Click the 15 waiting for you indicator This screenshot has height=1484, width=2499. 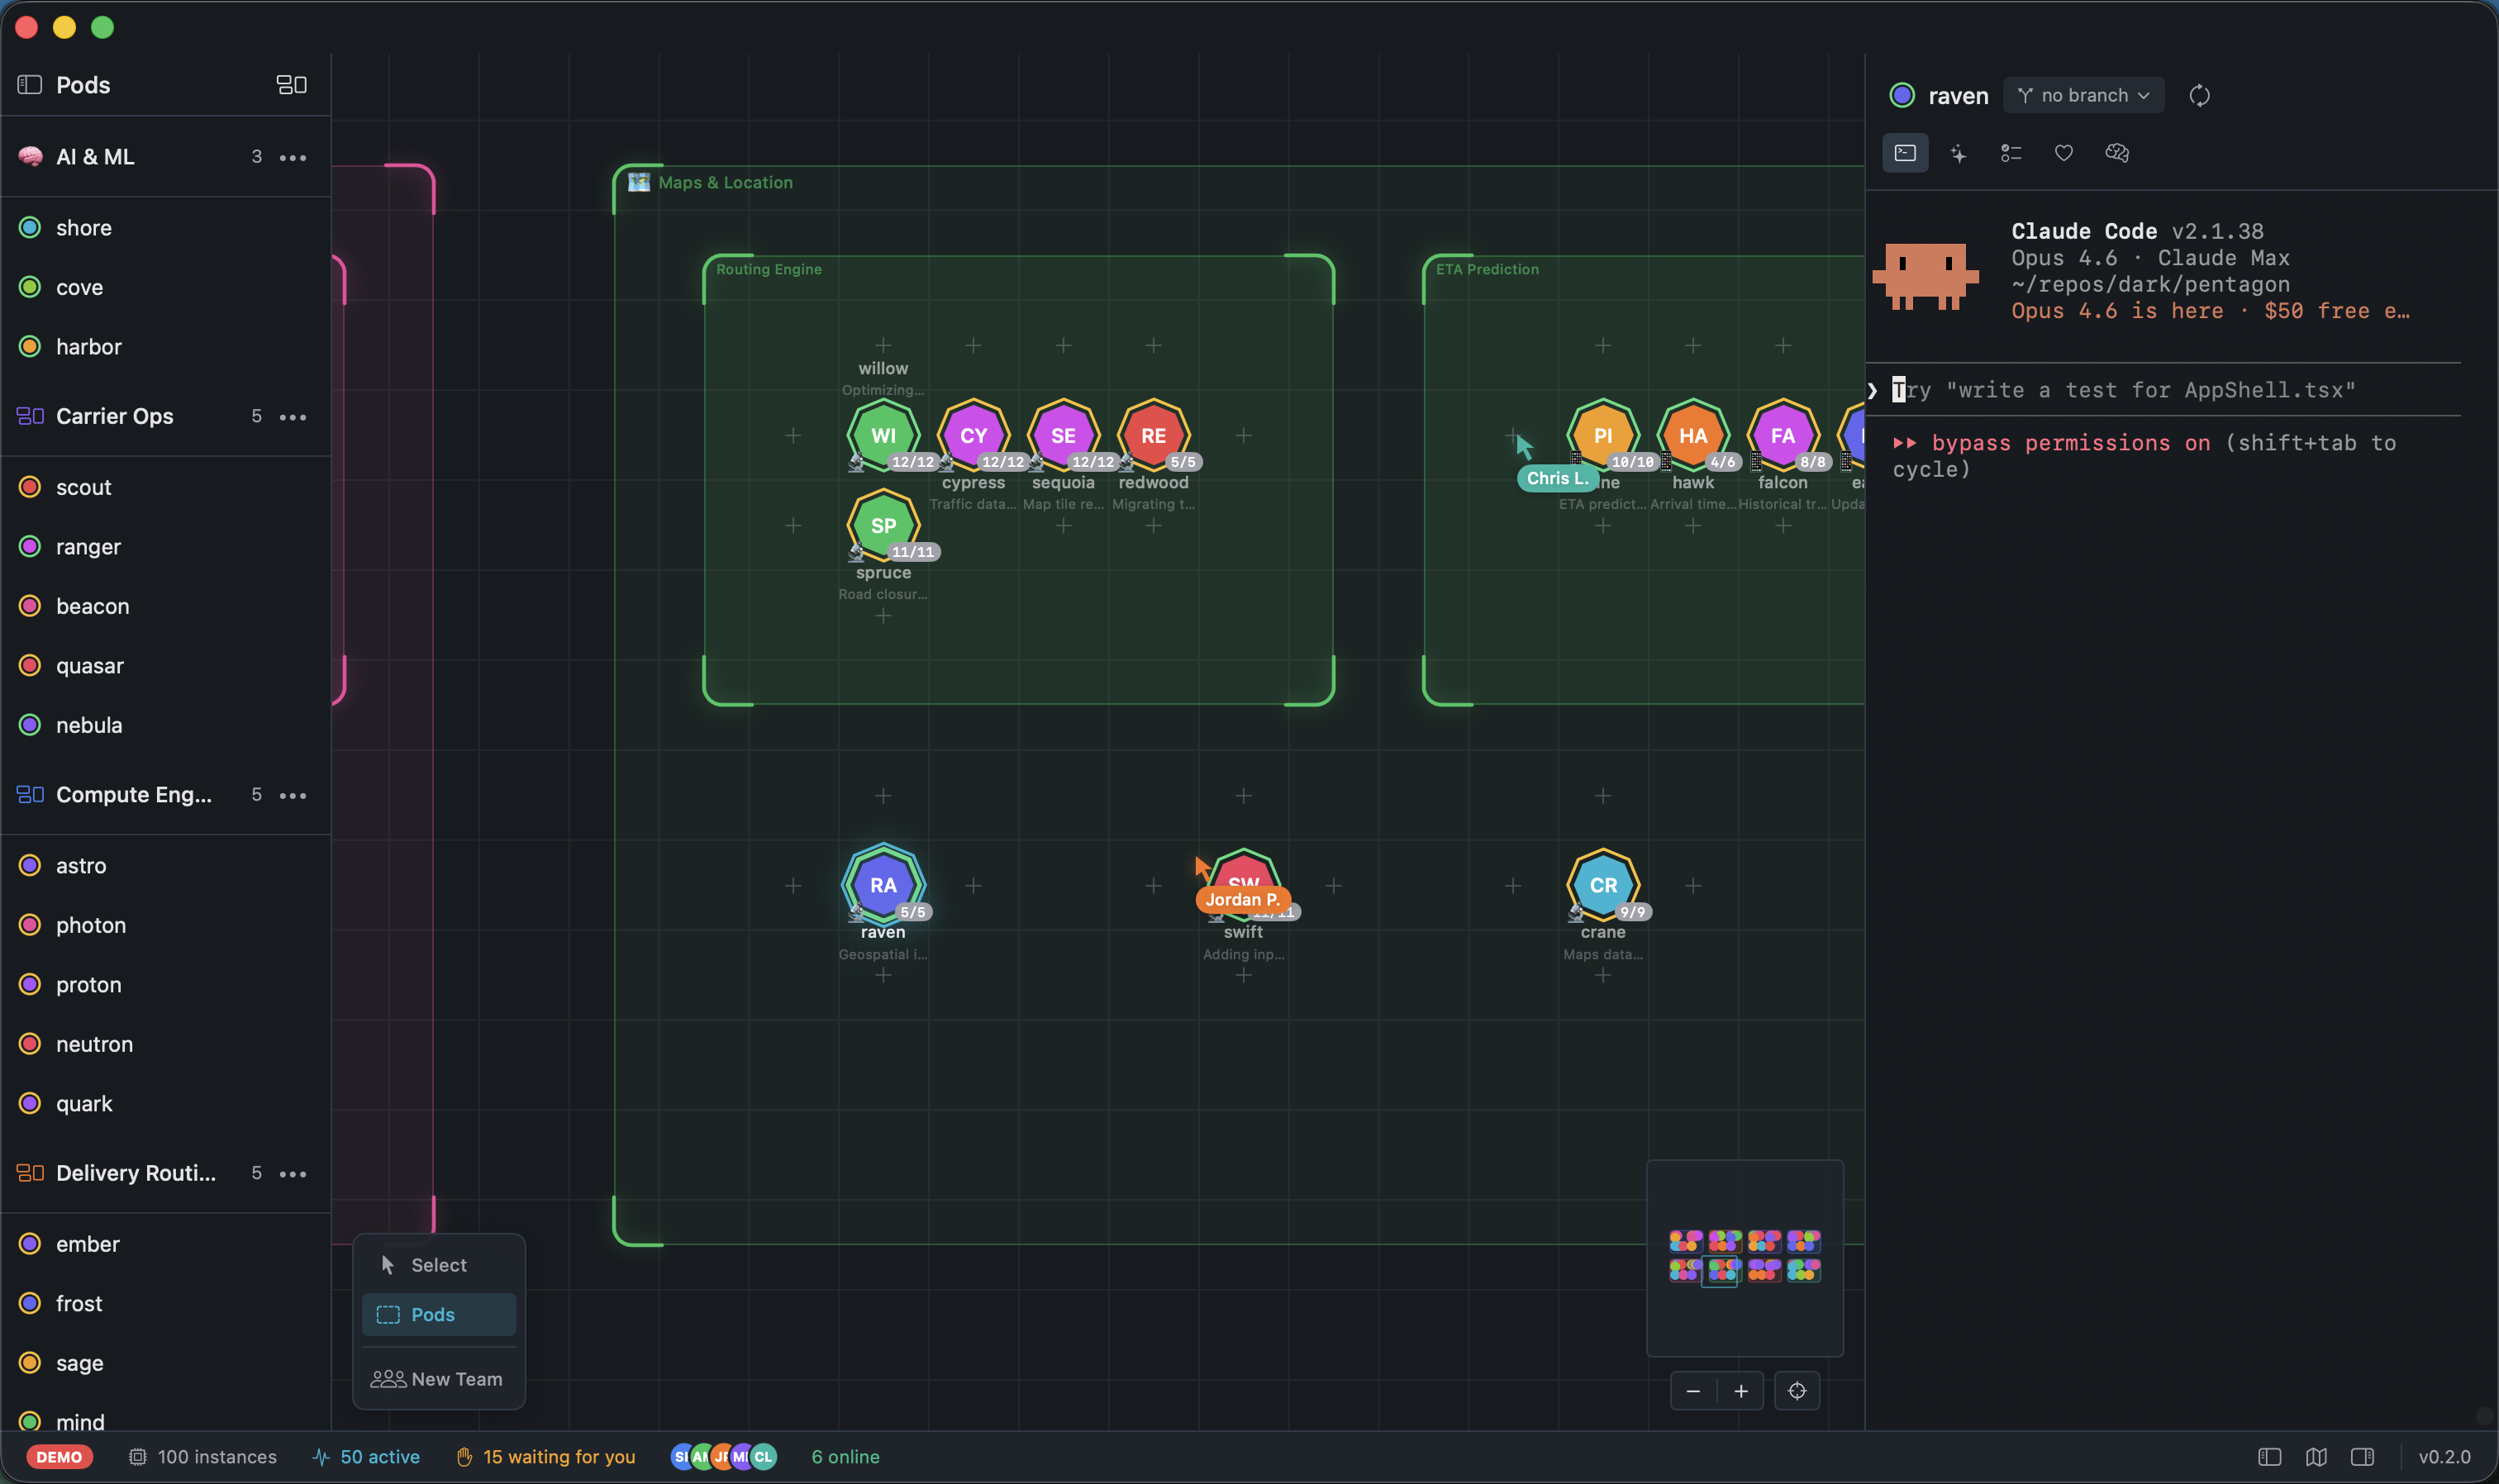[x=545, y=1457]
